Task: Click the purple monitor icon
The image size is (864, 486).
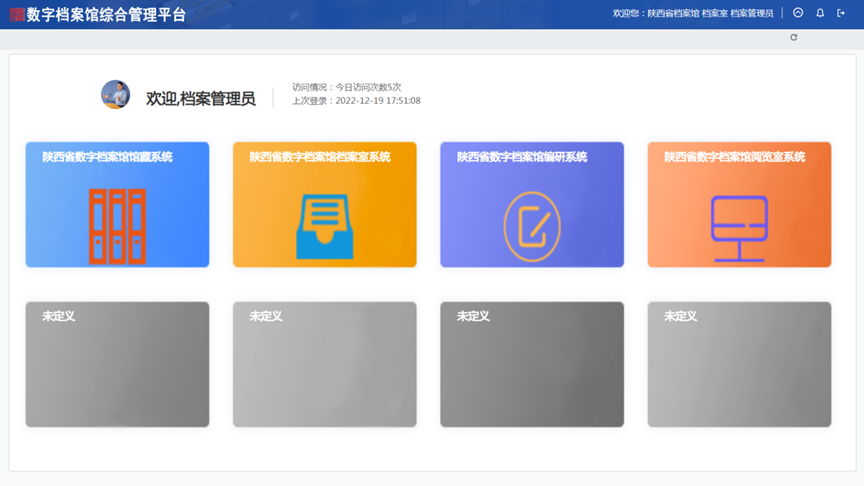Action: (739, 228)
